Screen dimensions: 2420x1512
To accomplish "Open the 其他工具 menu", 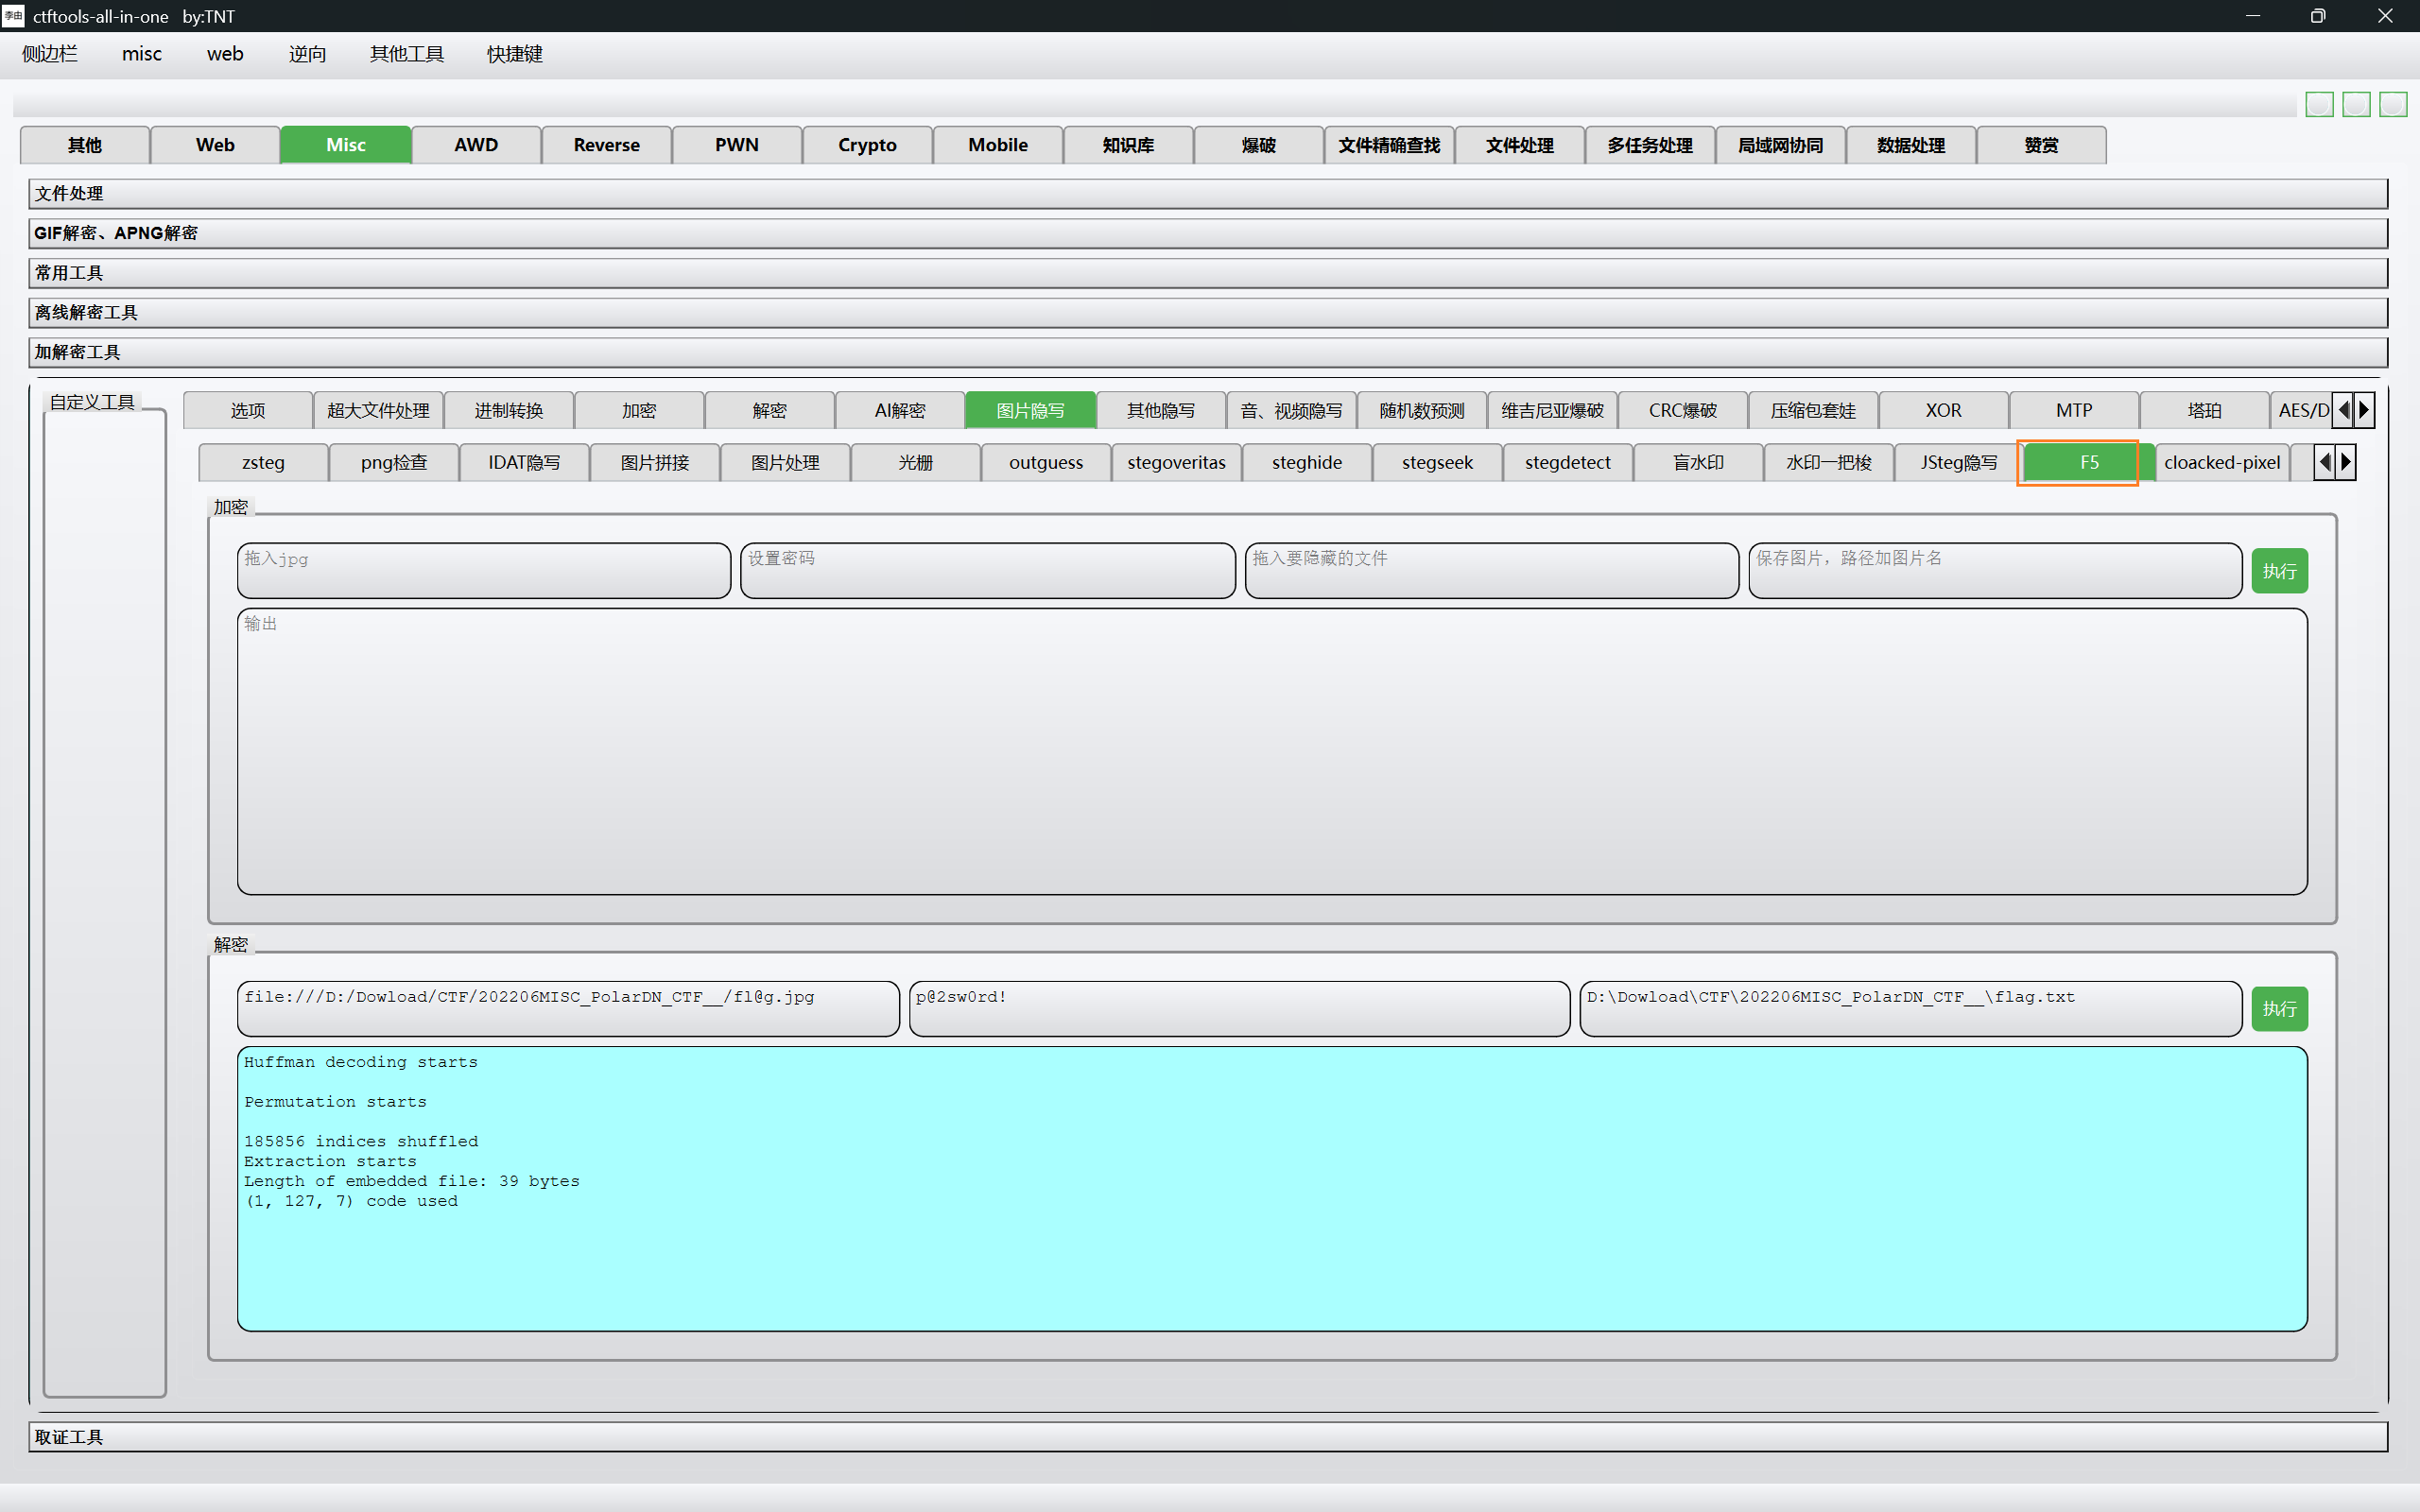I will click(407, 54).
